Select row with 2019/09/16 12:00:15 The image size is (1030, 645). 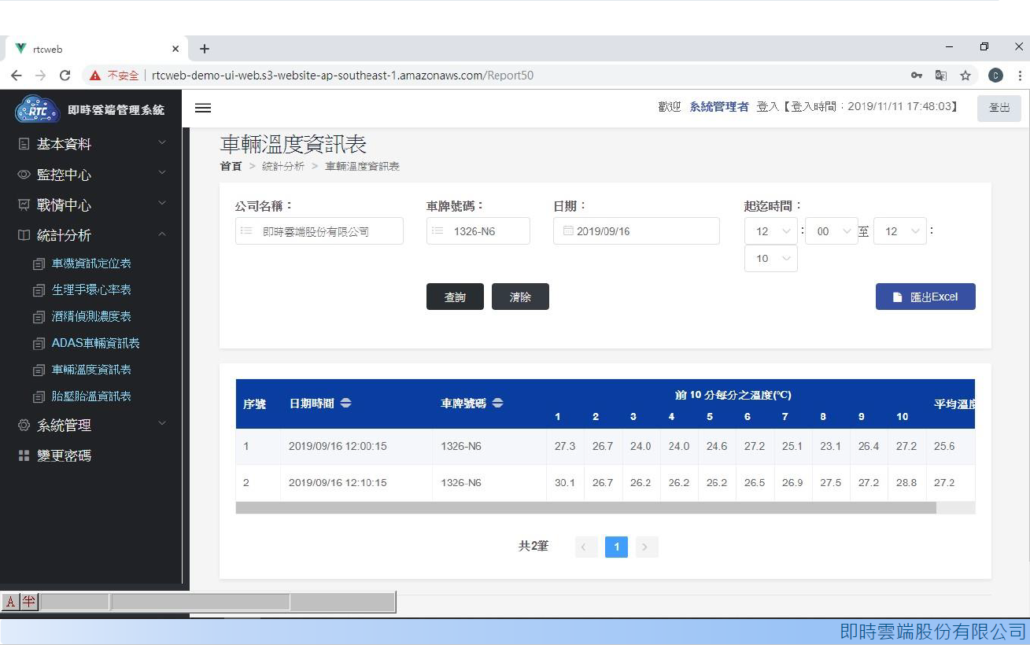point(605,446)
